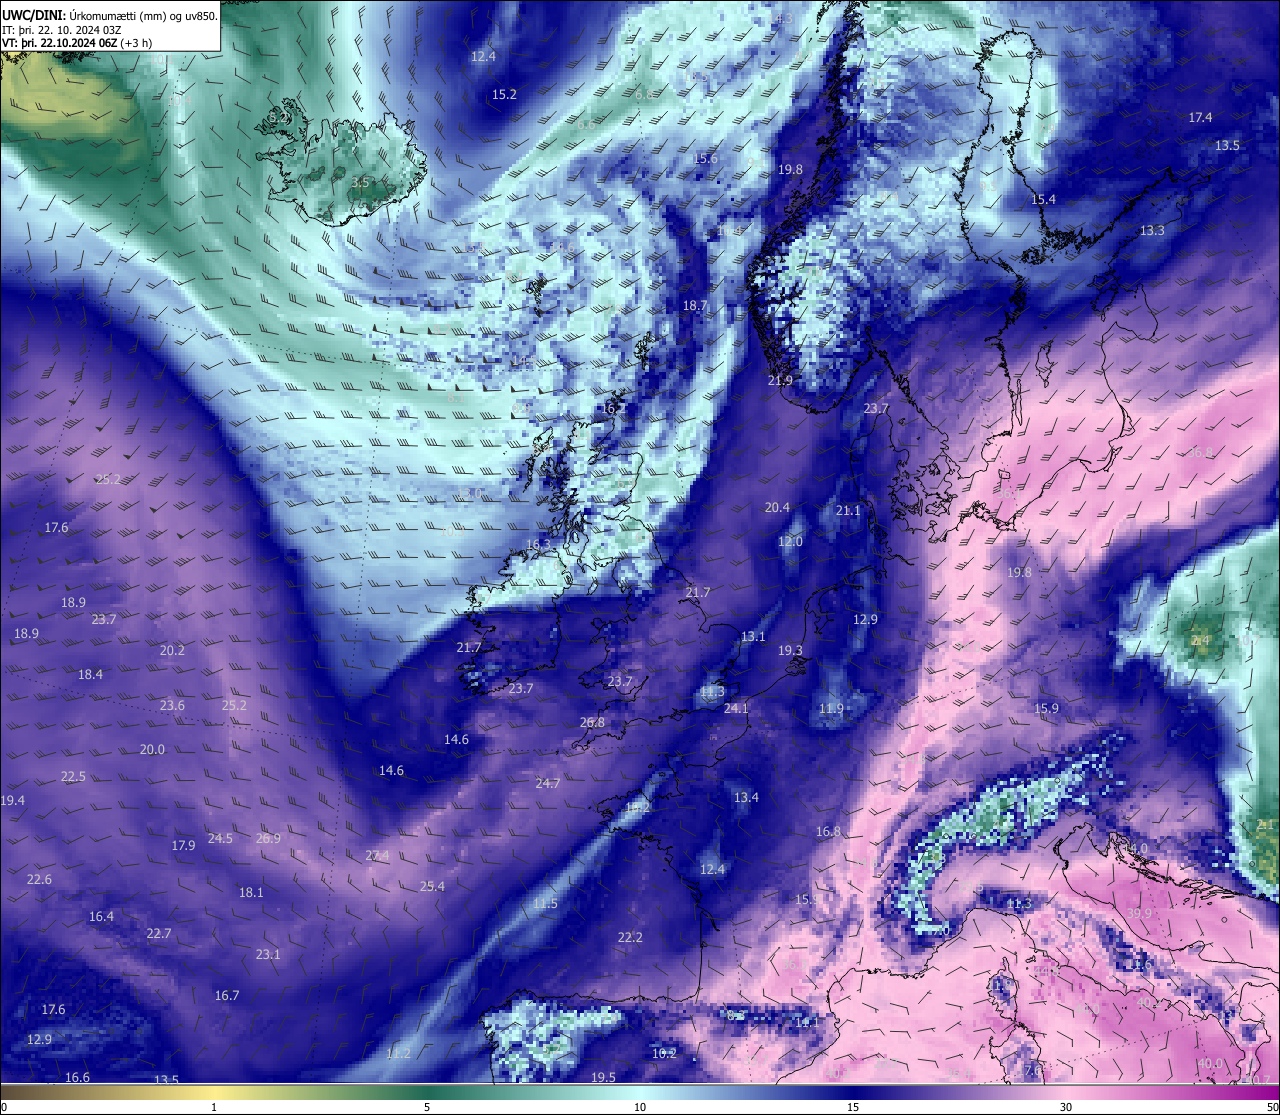Viewport: 1280px width, 1115px height.
Task: Click the UWC/DINI map title text
Action: pyautogui.click(x=110, y=15)
